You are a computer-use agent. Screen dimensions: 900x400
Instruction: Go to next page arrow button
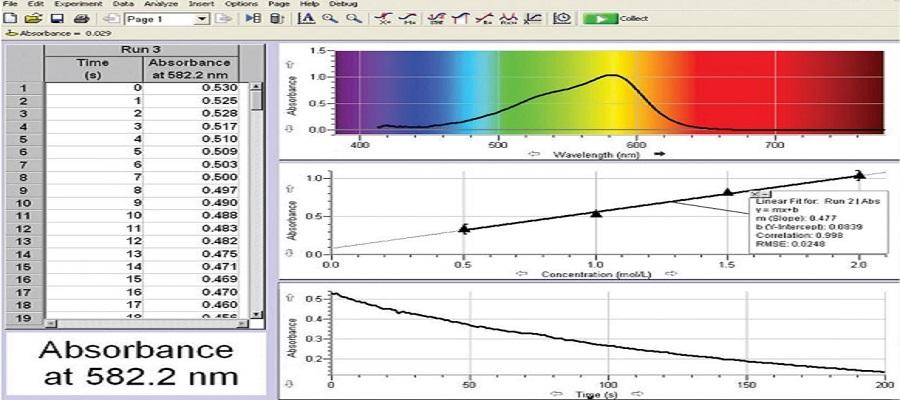coord(223,19)
